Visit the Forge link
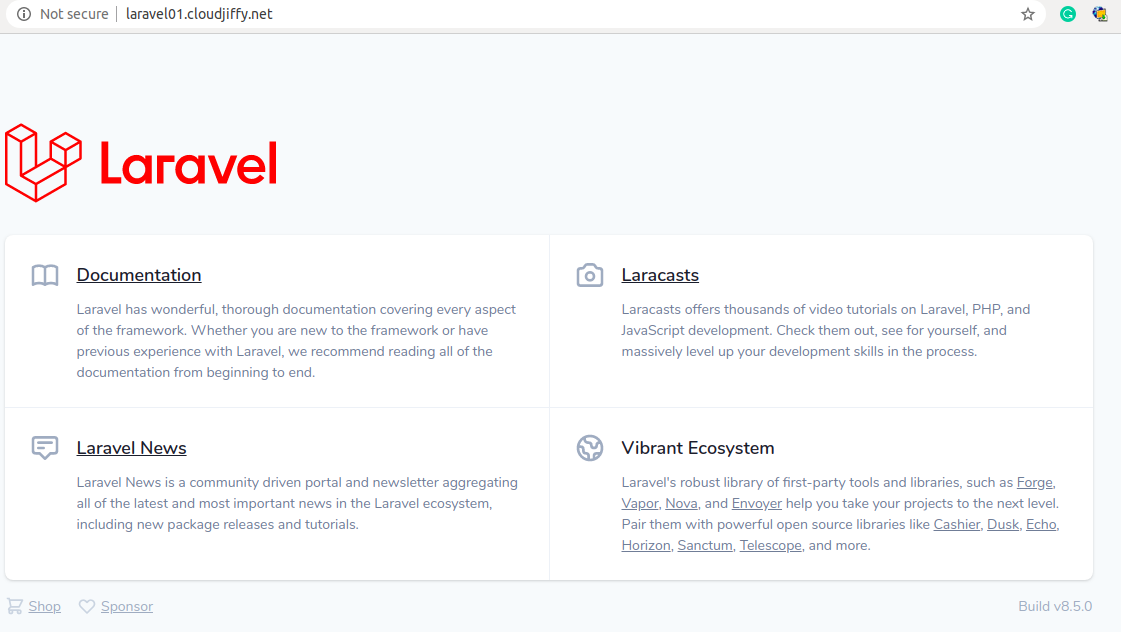1121x632 pixels. [x=1035, y=482]
